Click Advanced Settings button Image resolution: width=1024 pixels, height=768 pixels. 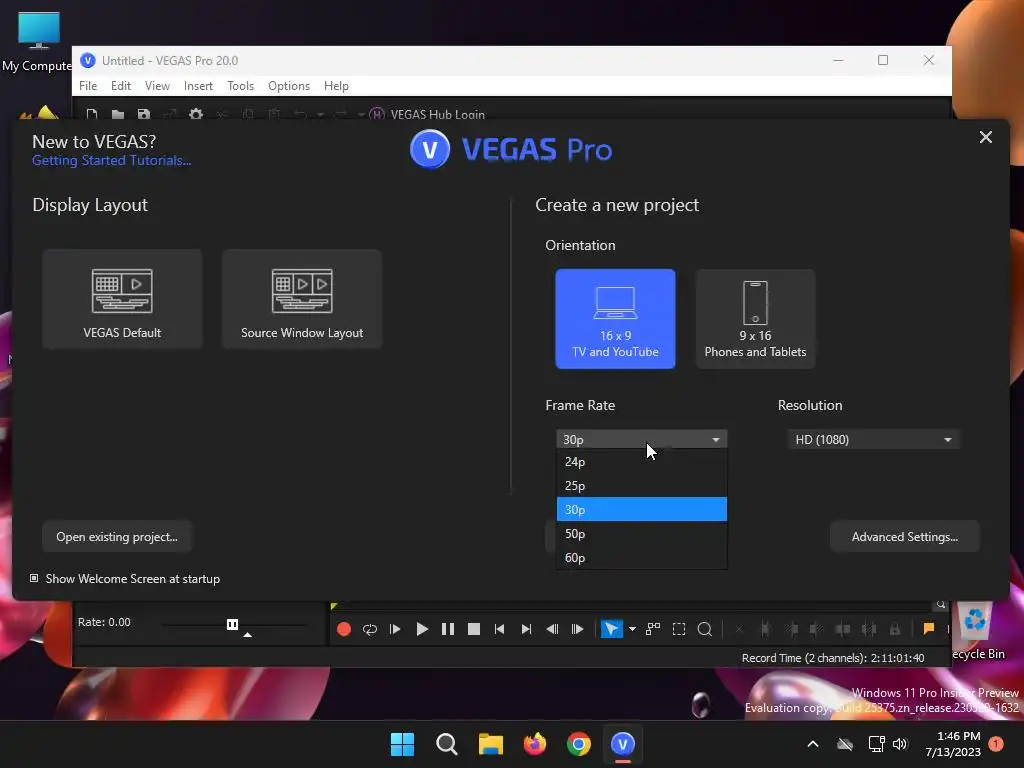click(x=904, y=537)
